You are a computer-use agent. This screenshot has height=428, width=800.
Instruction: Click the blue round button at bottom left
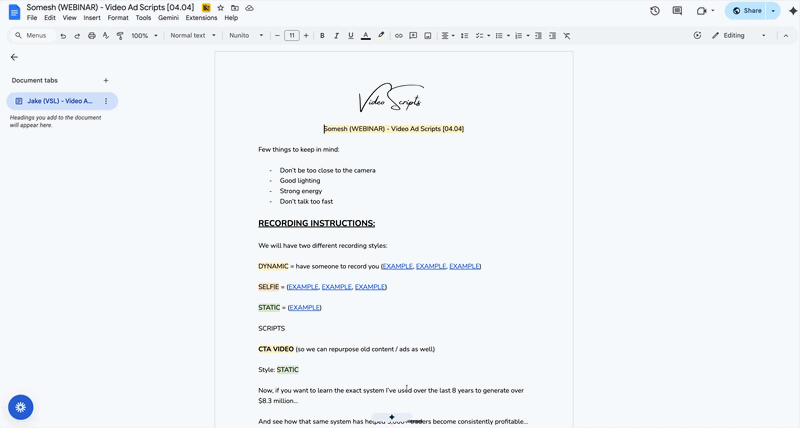tap(20, 407)
